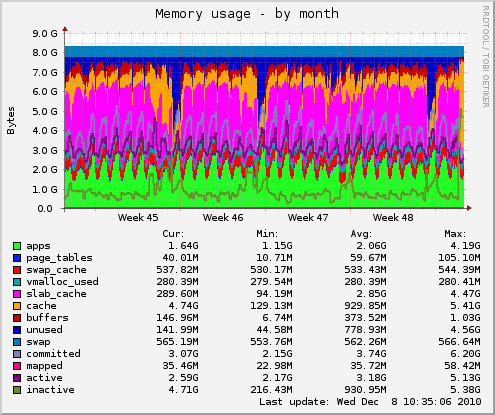
Task: Click the 'Week 46' axis label
Action: pyautogui.click(x=223, y=218)
